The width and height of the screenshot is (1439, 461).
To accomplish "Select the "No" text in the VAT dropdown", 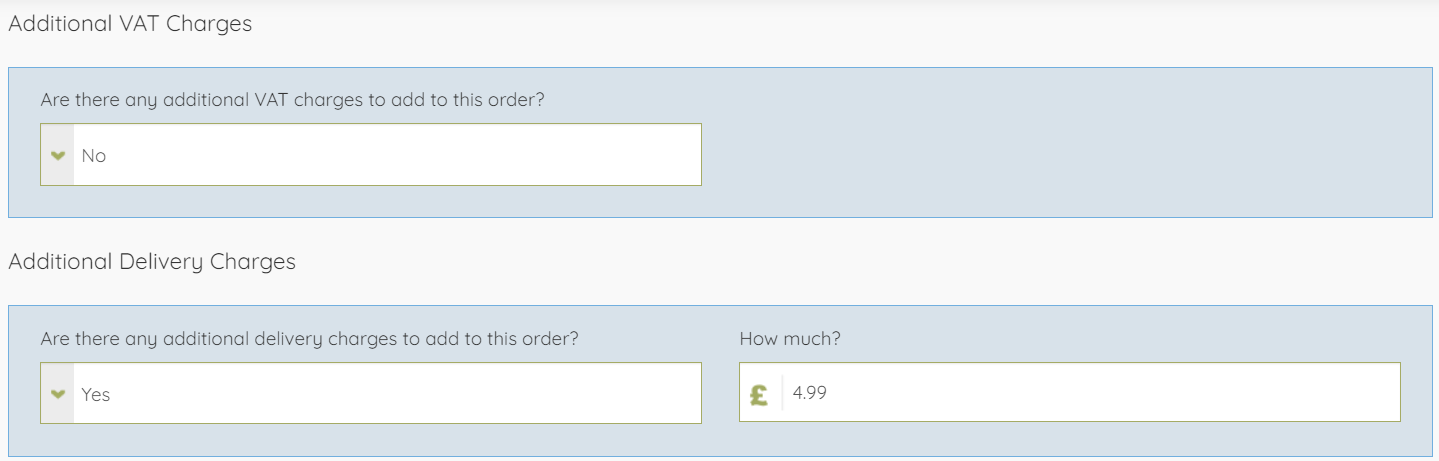I will (94, 156).
